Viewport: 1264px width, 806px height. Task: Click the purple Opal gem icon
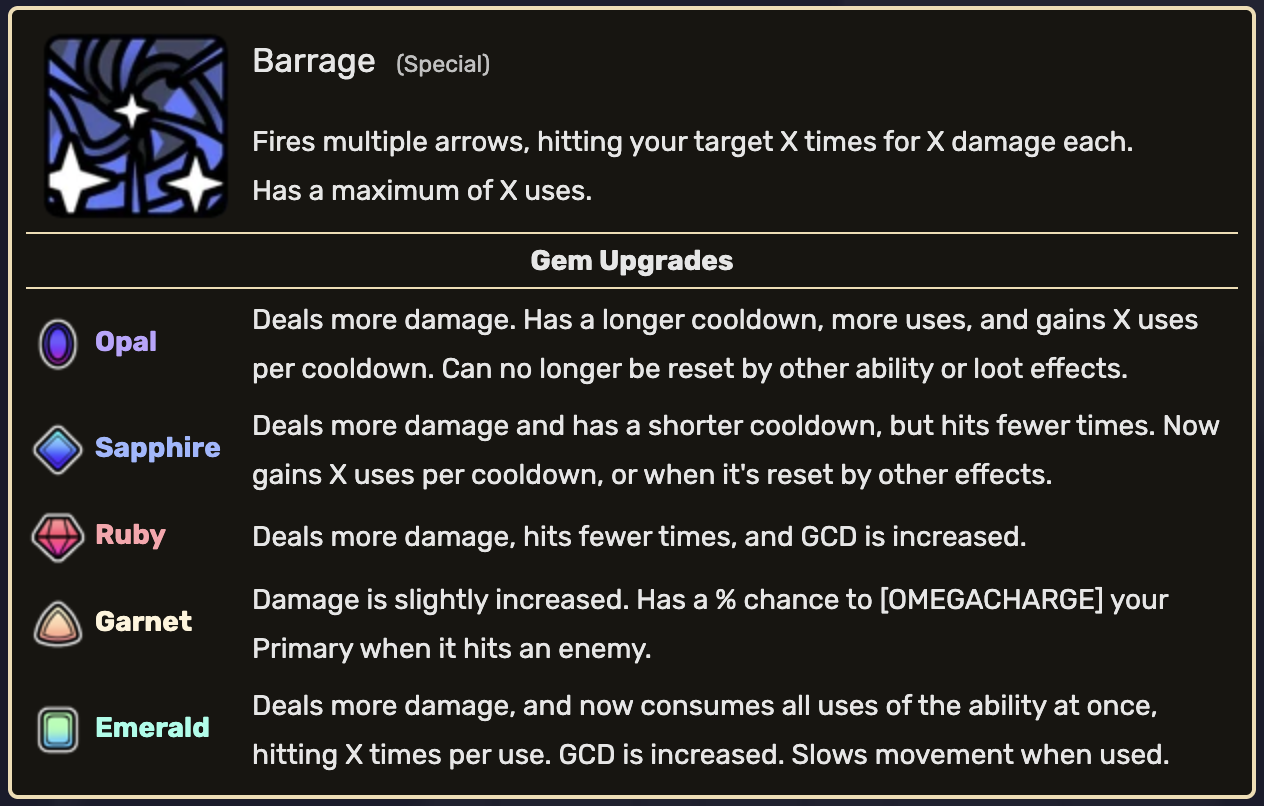pos(57,343)
